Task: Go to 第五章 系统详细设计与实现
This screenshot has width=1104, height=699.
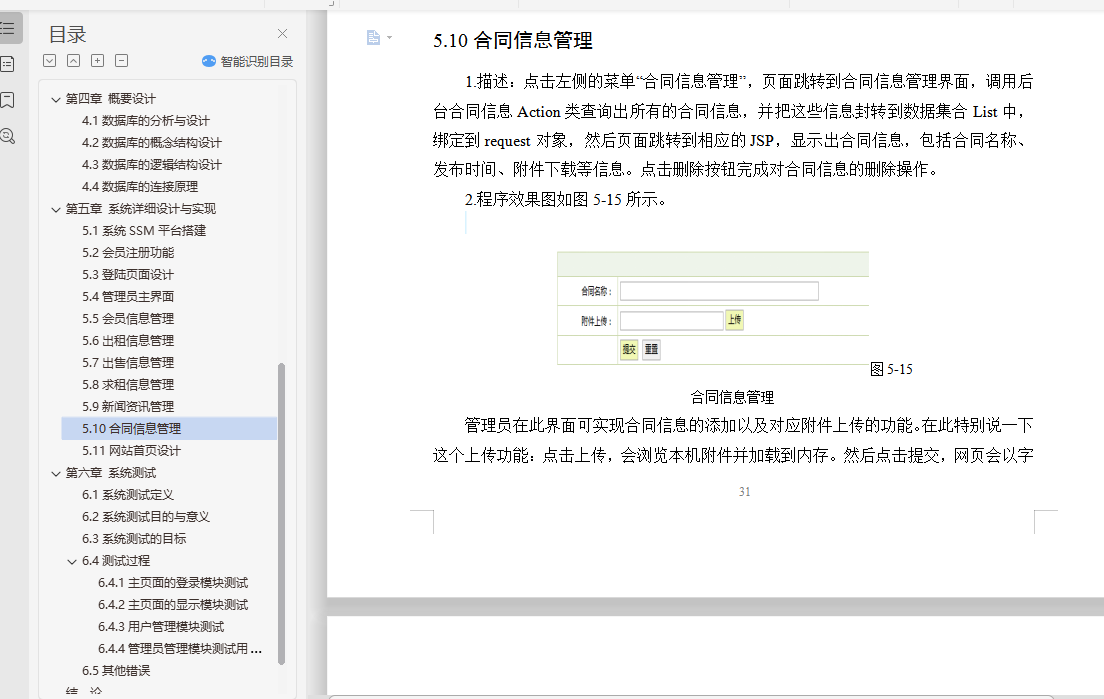Action: coord(141,208)
